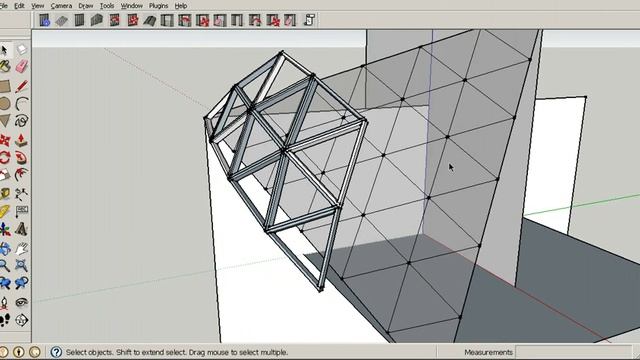
Task: Select the Dimension tool
Action: (x=21, y=194)
